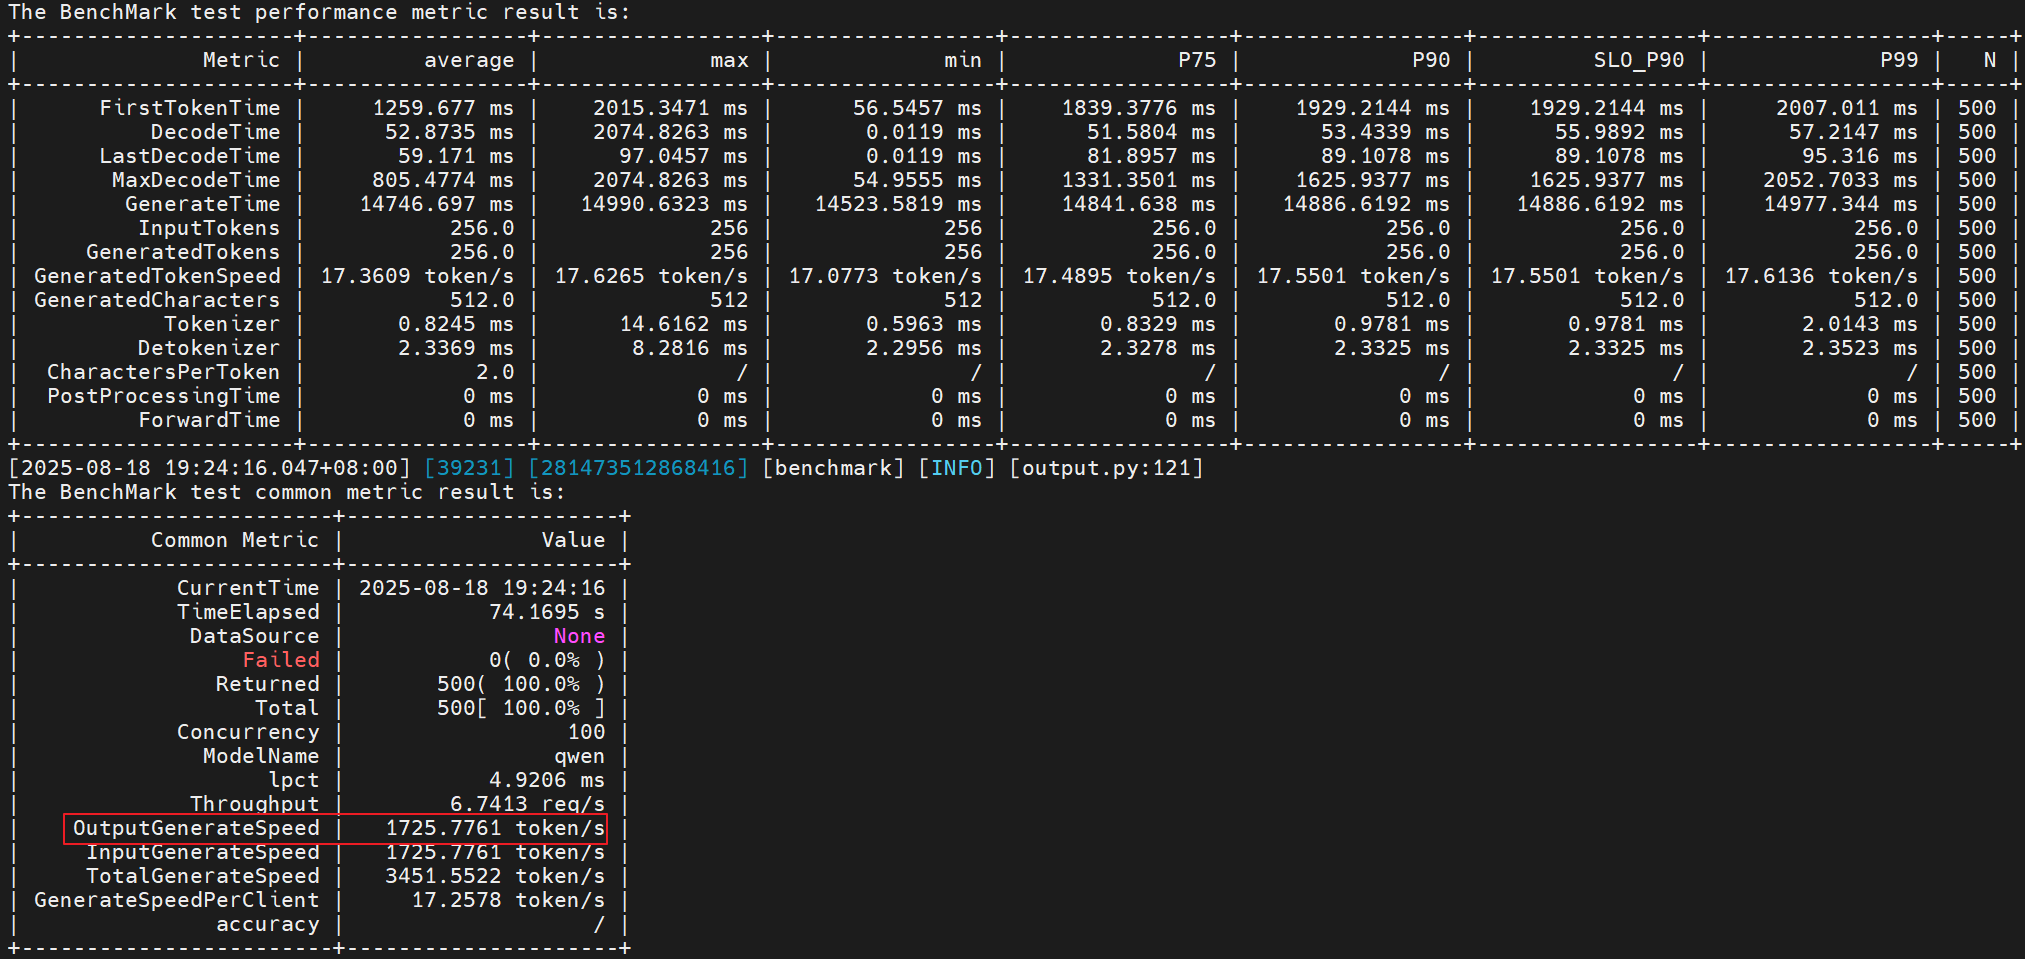Image resolution: width=2025 pixels, height=959 pixels.
Task: Select GenerateTime P99 value 14977.344 ms
Action: [x=1841, y=204]
